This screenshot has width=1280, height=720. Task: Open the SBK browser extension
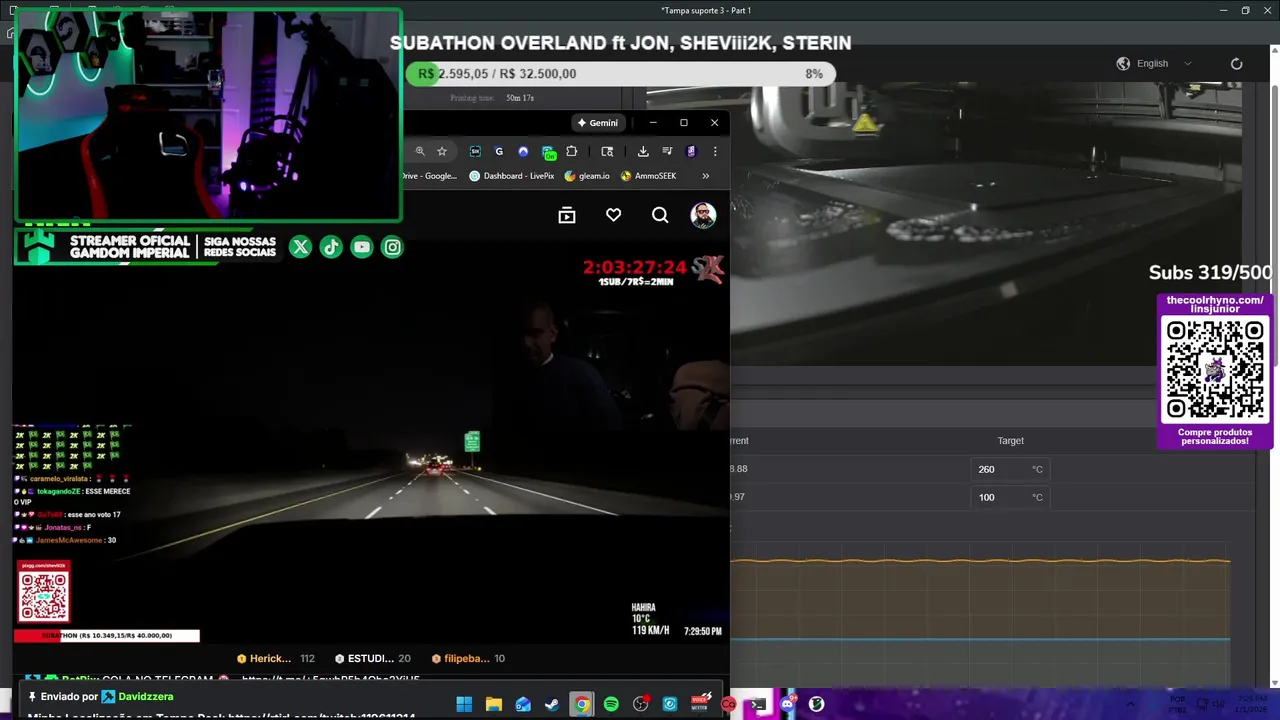[x=475, y=151]
